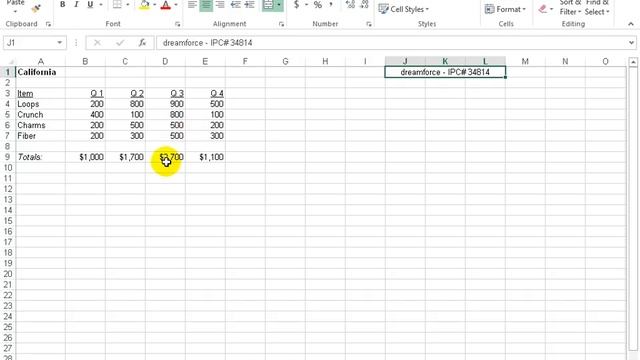640x360 pixels.
Task: Open the Cell Styles gallery
Action: coord(404,9)
